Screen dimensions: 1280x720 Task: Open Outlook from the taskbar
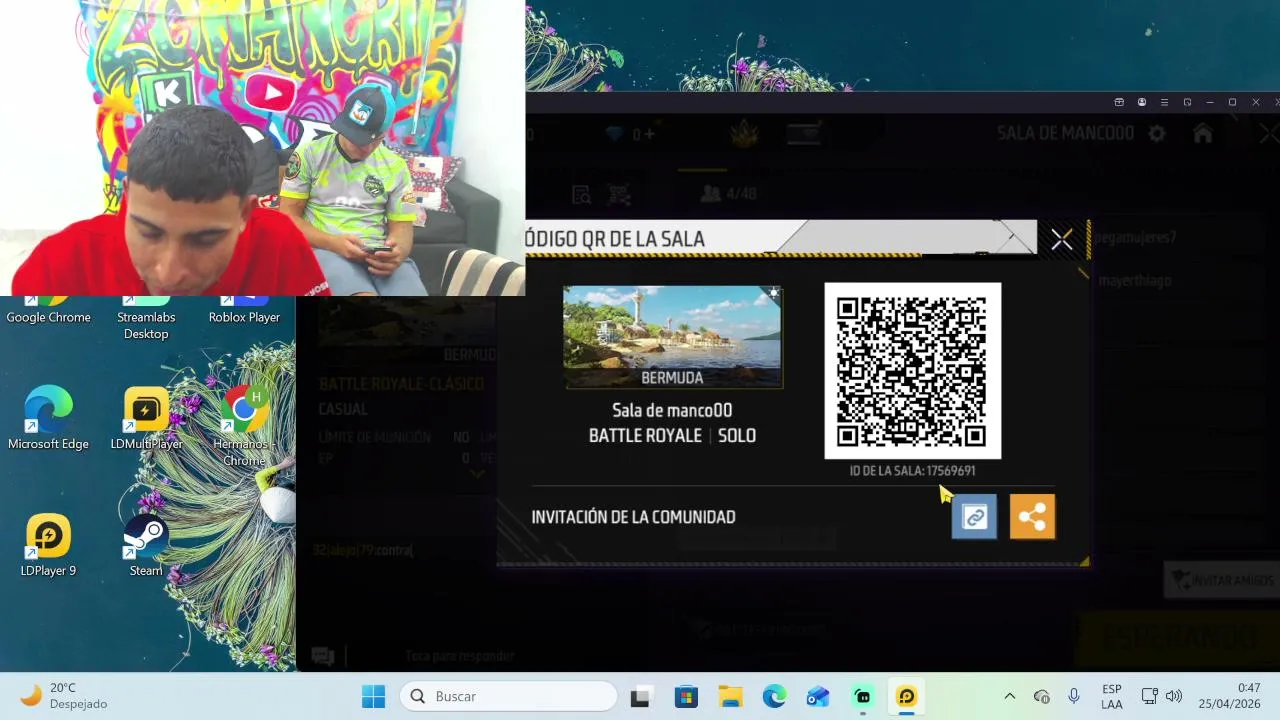(x=818, y=696)
